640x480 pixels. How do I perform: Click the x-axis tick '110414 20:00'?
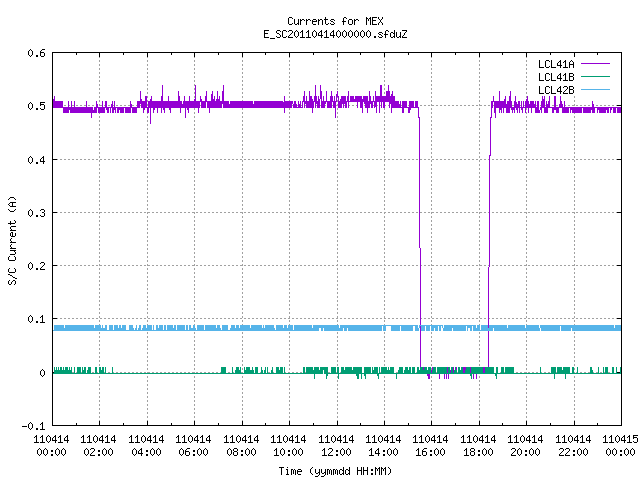click(525, 446)
